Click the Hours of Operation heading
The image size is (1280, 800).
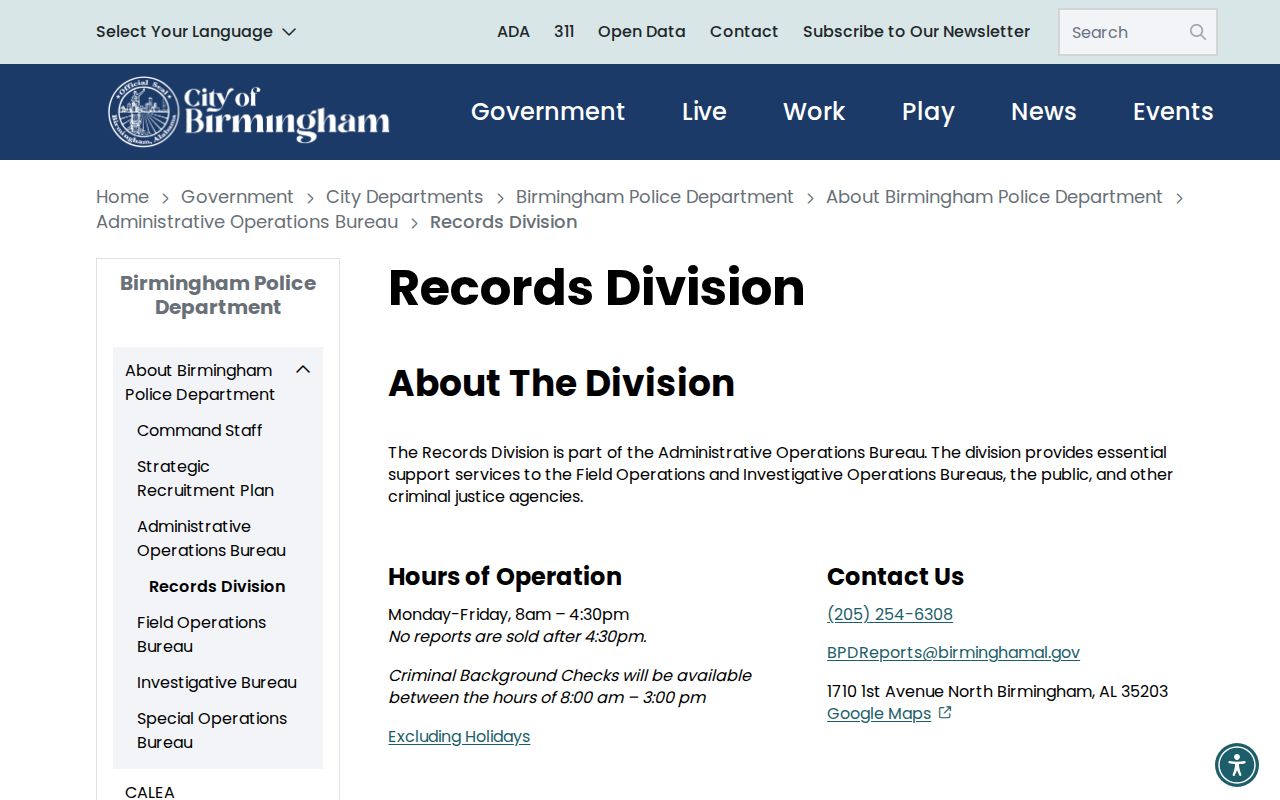click(505, 576)
